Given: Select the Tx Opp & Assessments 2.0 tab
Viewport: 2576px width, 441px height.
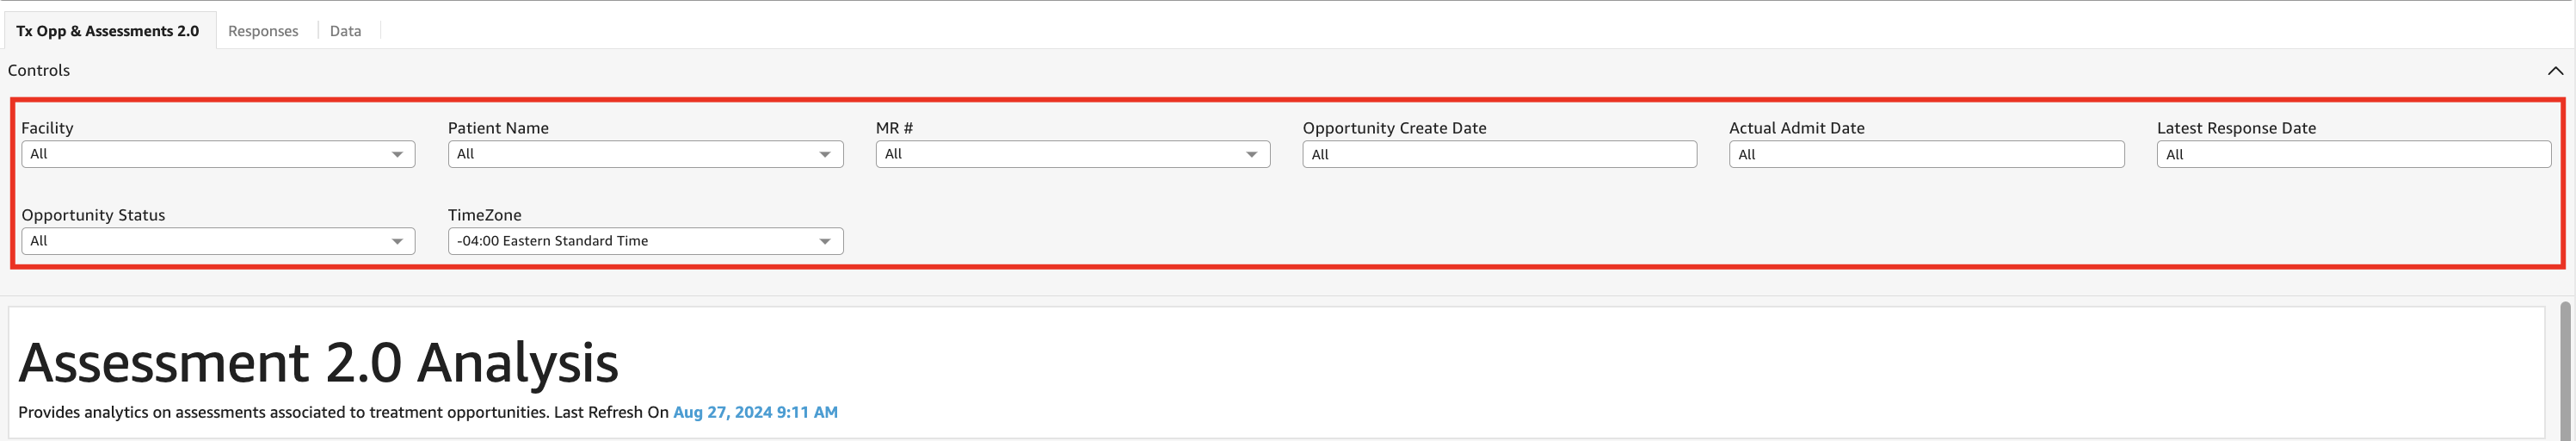Looking at the screenshot, I should 108,31.
